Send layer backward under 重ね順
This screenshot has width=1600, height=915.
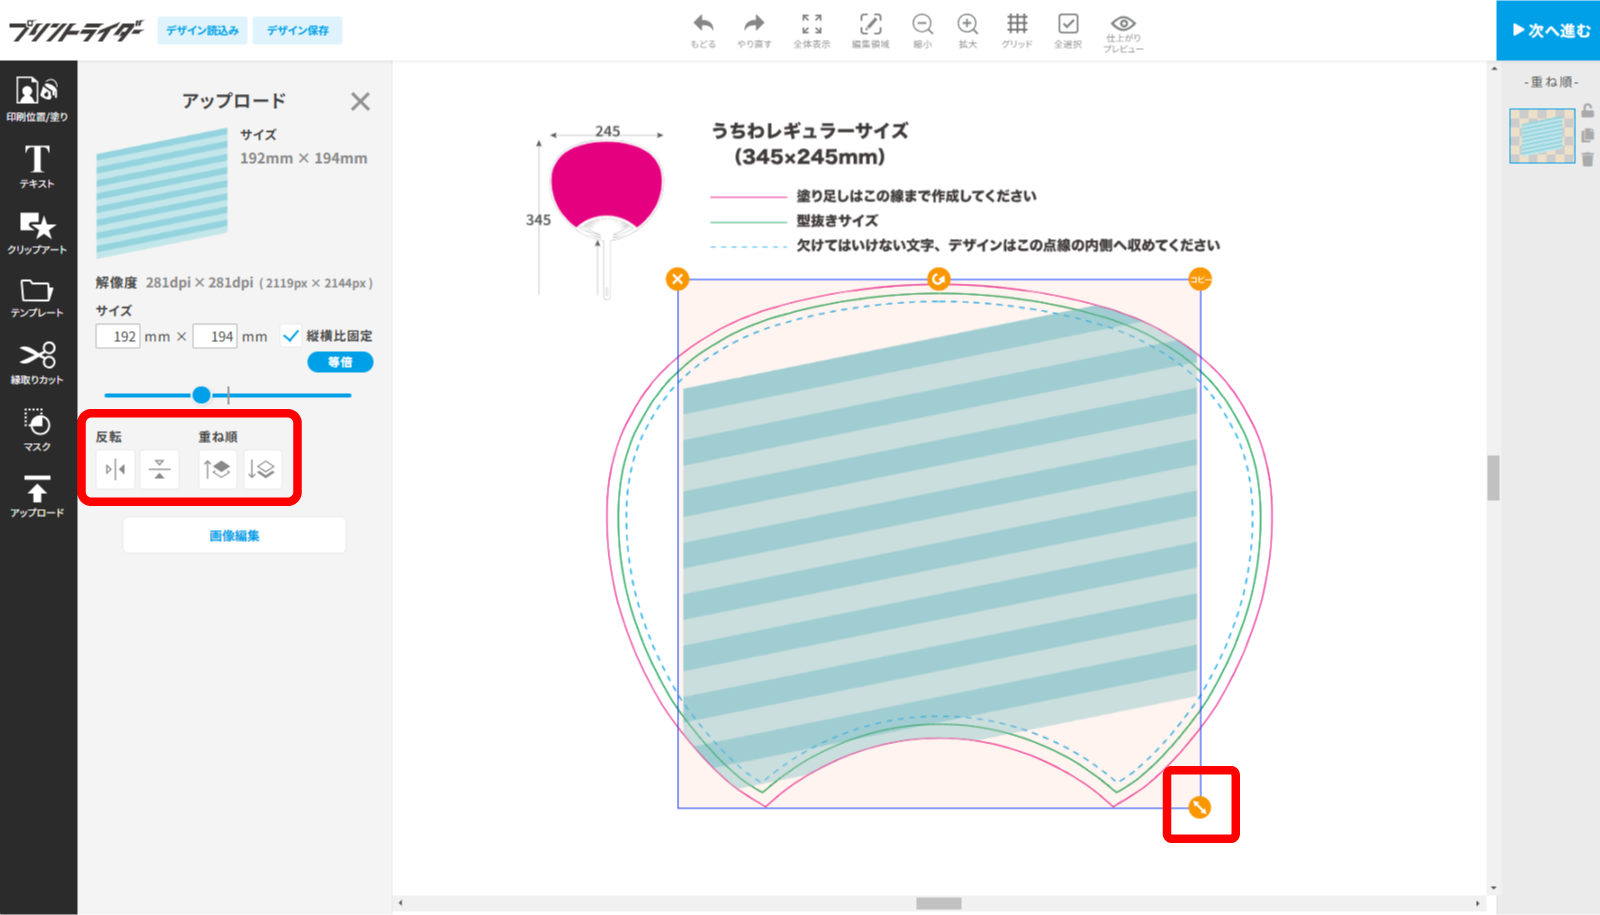coord(261,469)
